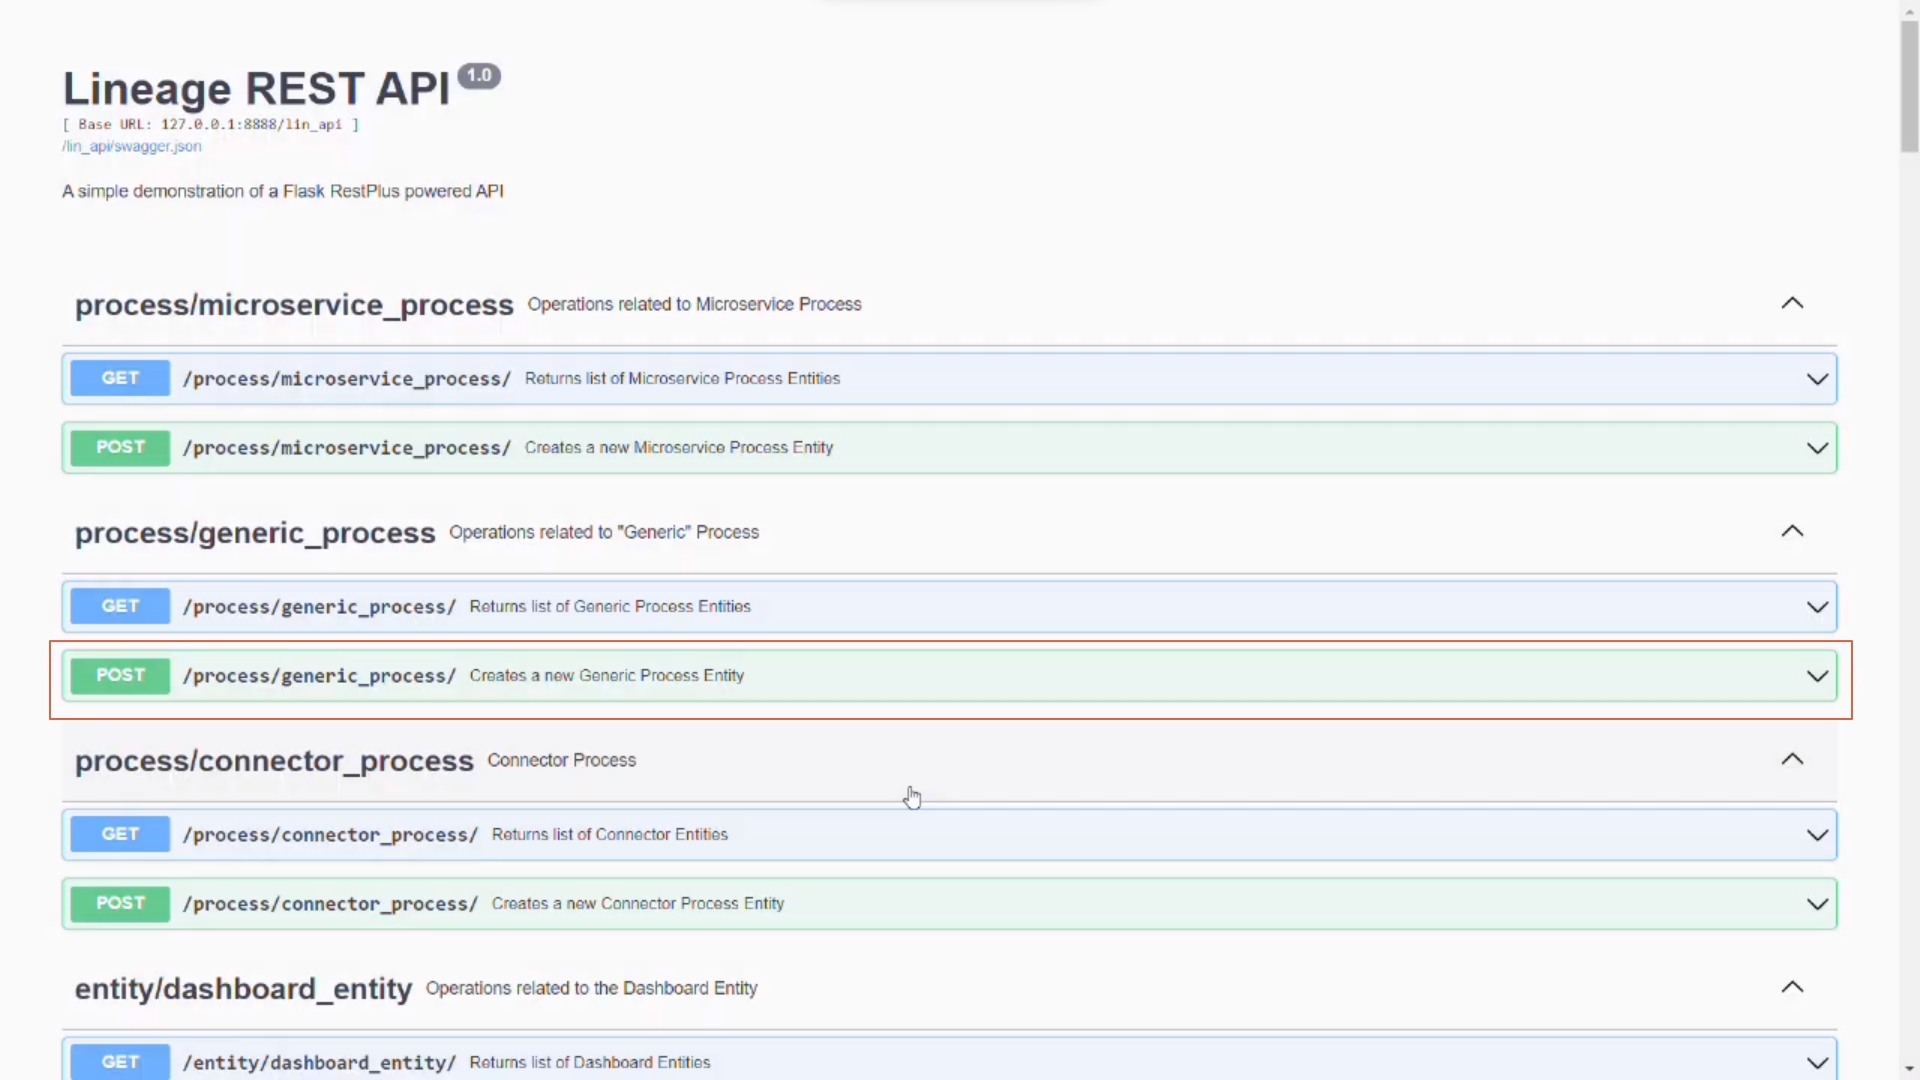
Task: Click 'Creates a new Generic Process Entity' description
Action: (x=607, y=676)
